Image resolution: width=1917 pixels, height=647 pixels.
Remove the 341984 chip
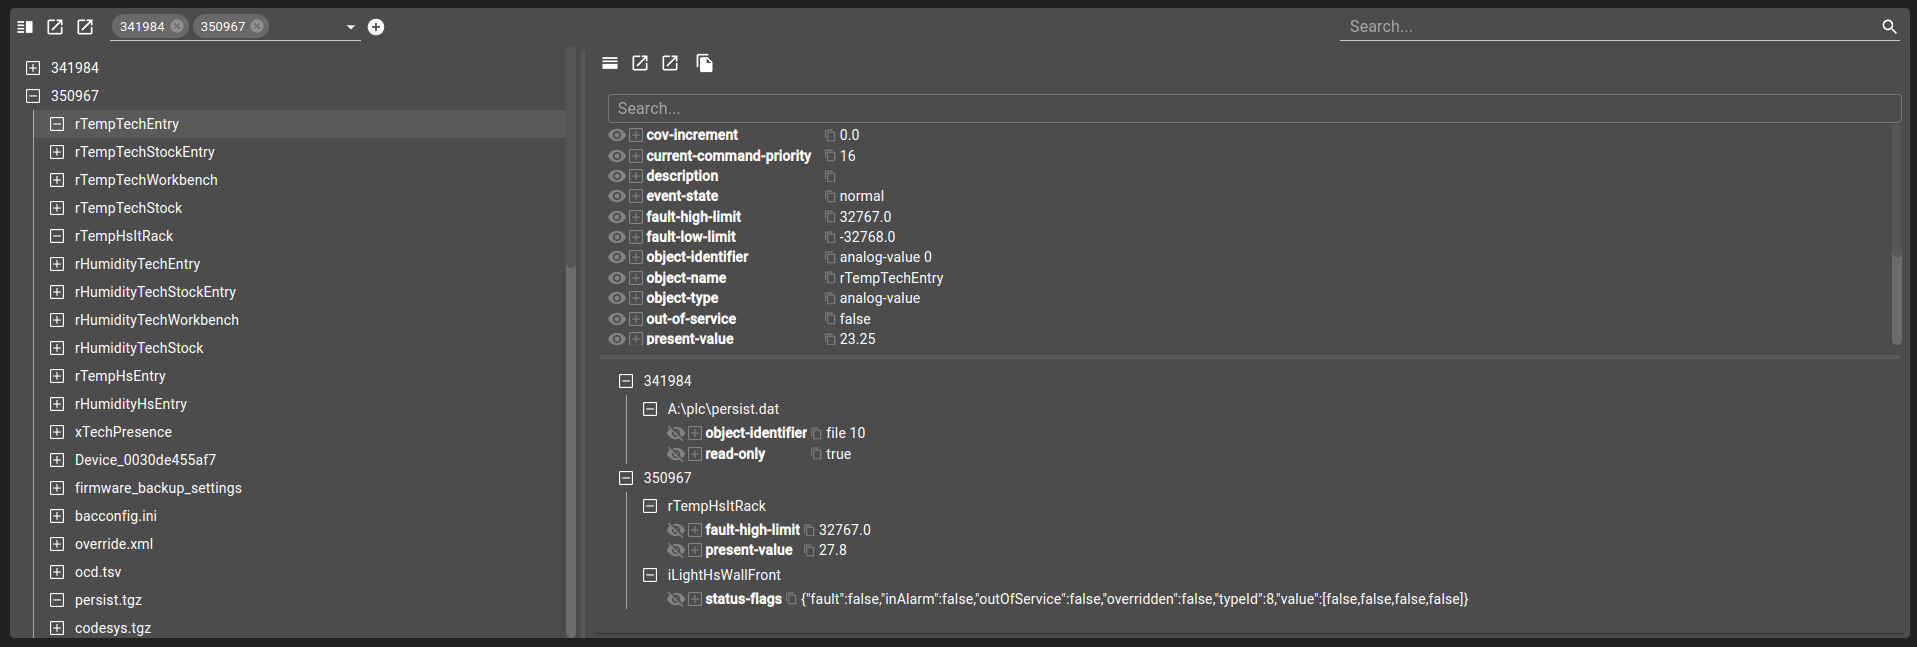[x=177, y=26]
